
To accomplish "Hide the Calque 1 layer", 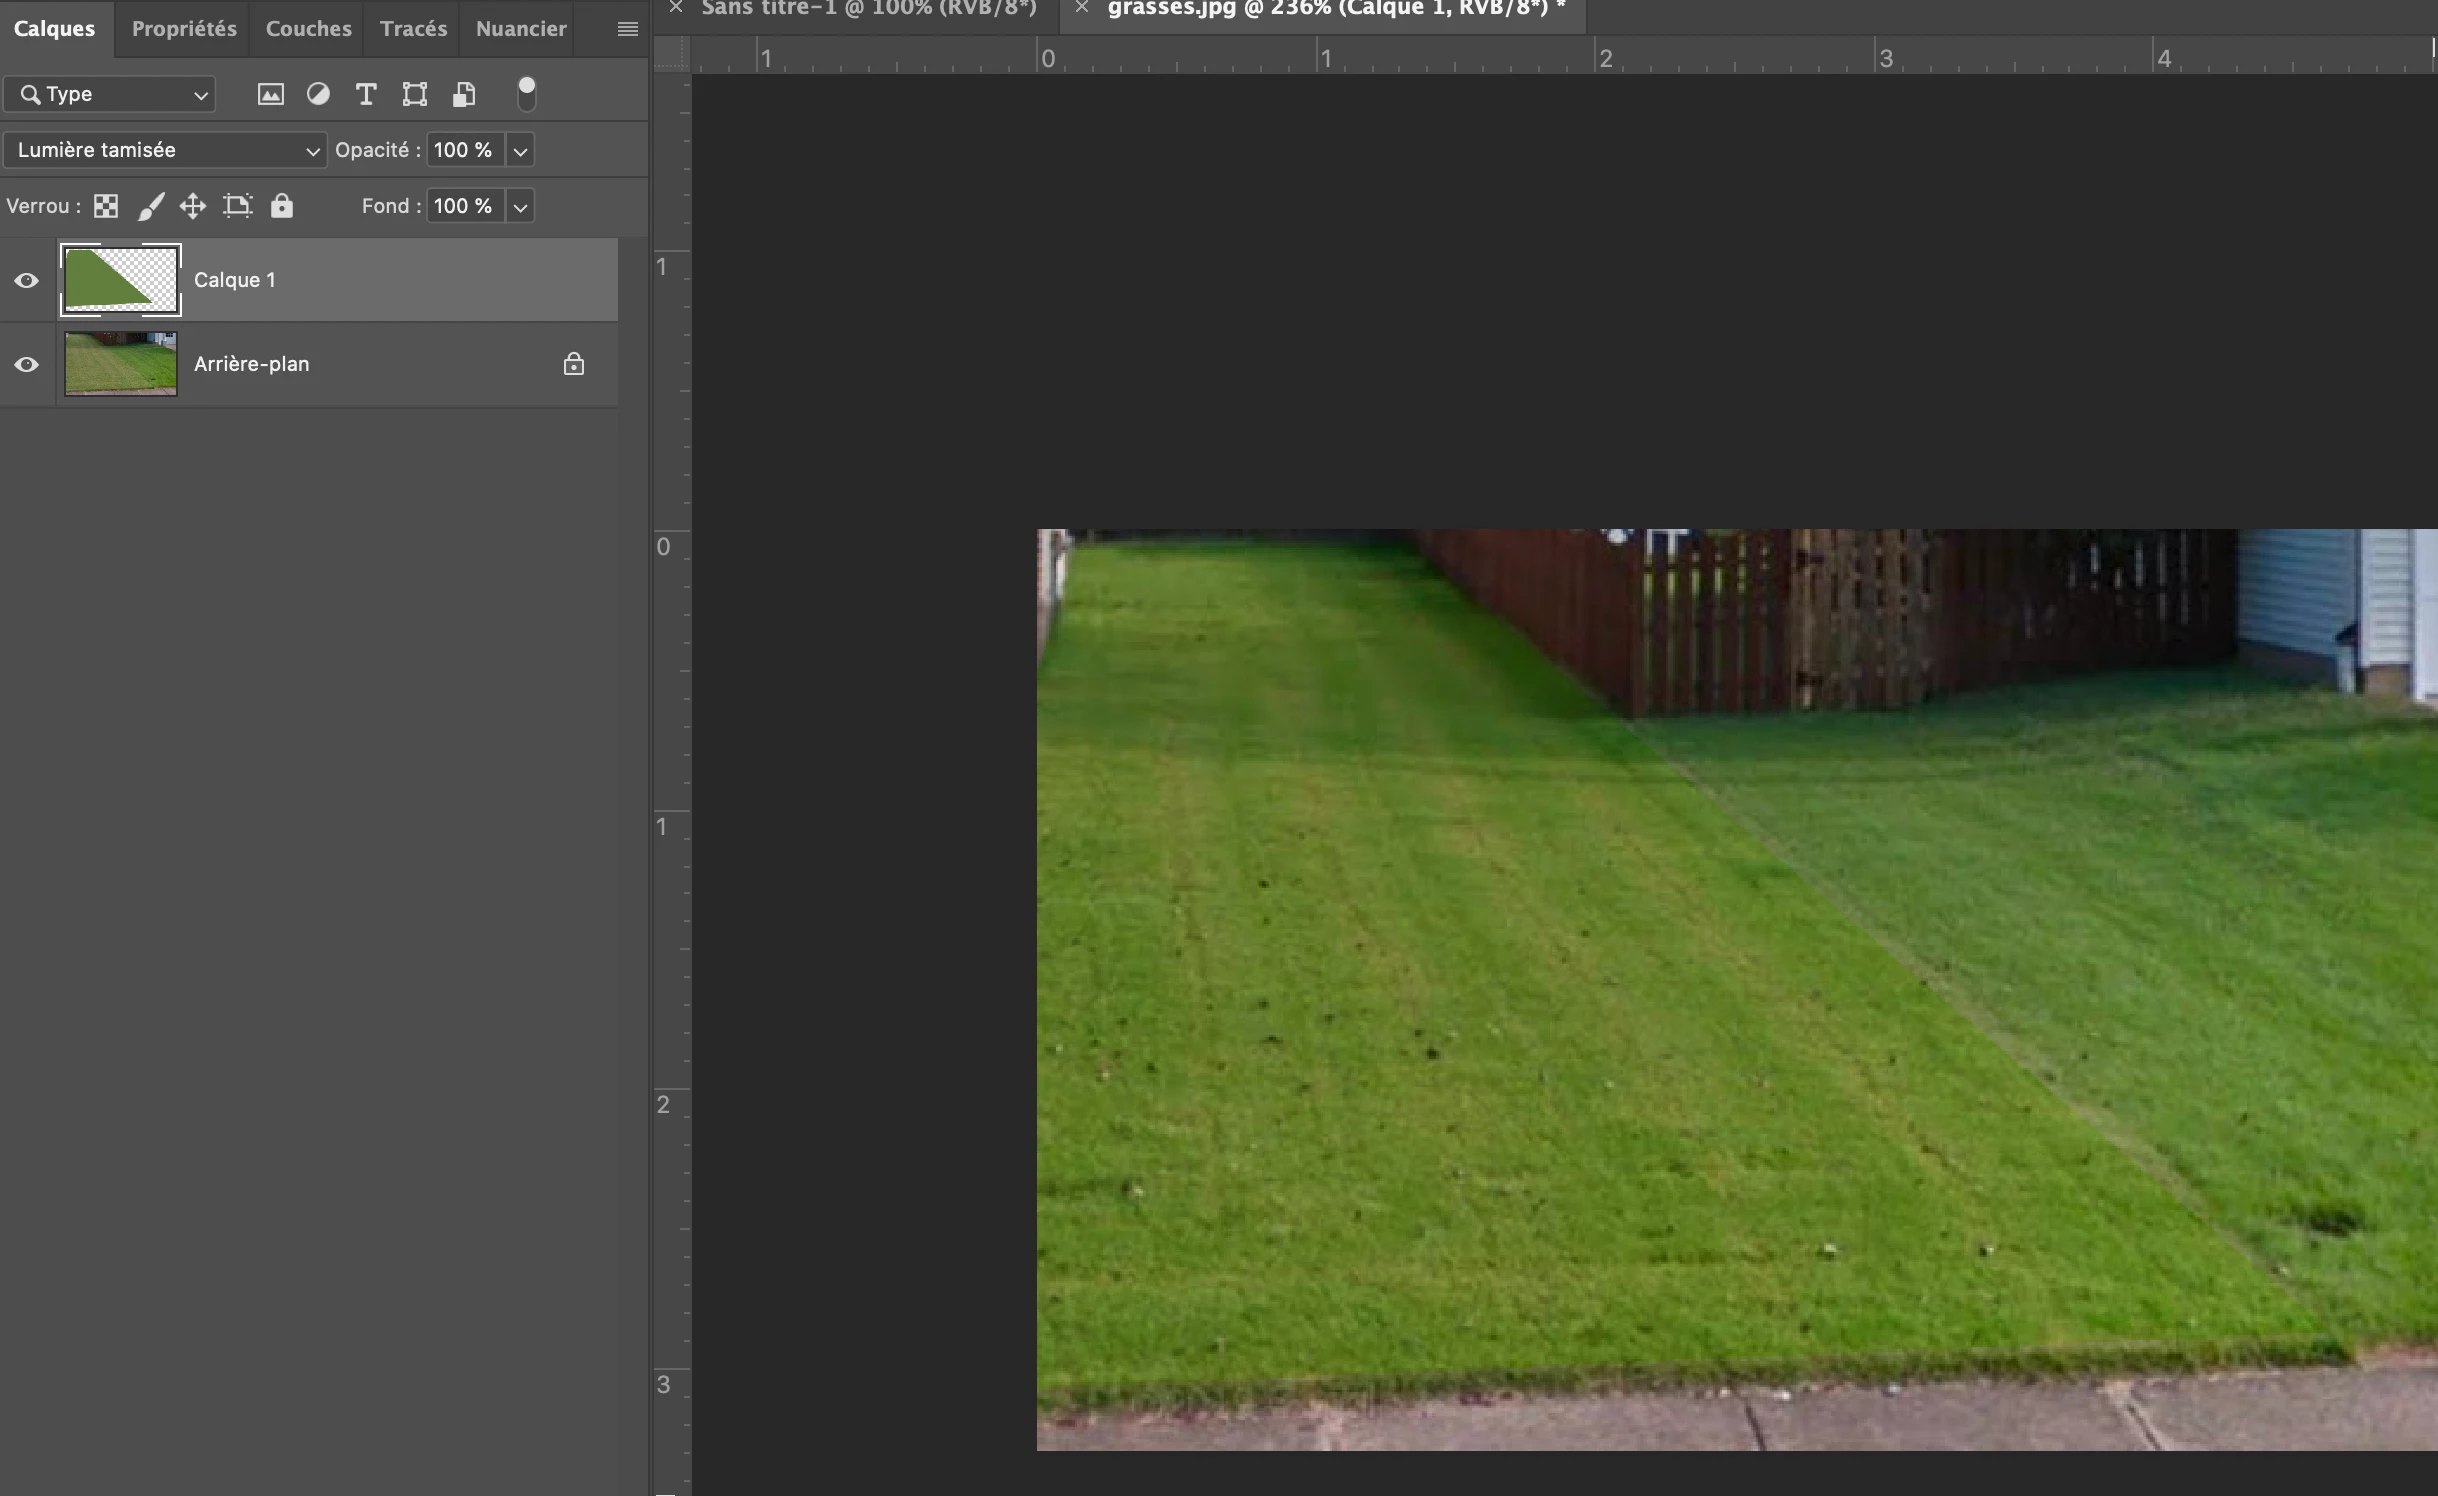I will coord(27,280).
